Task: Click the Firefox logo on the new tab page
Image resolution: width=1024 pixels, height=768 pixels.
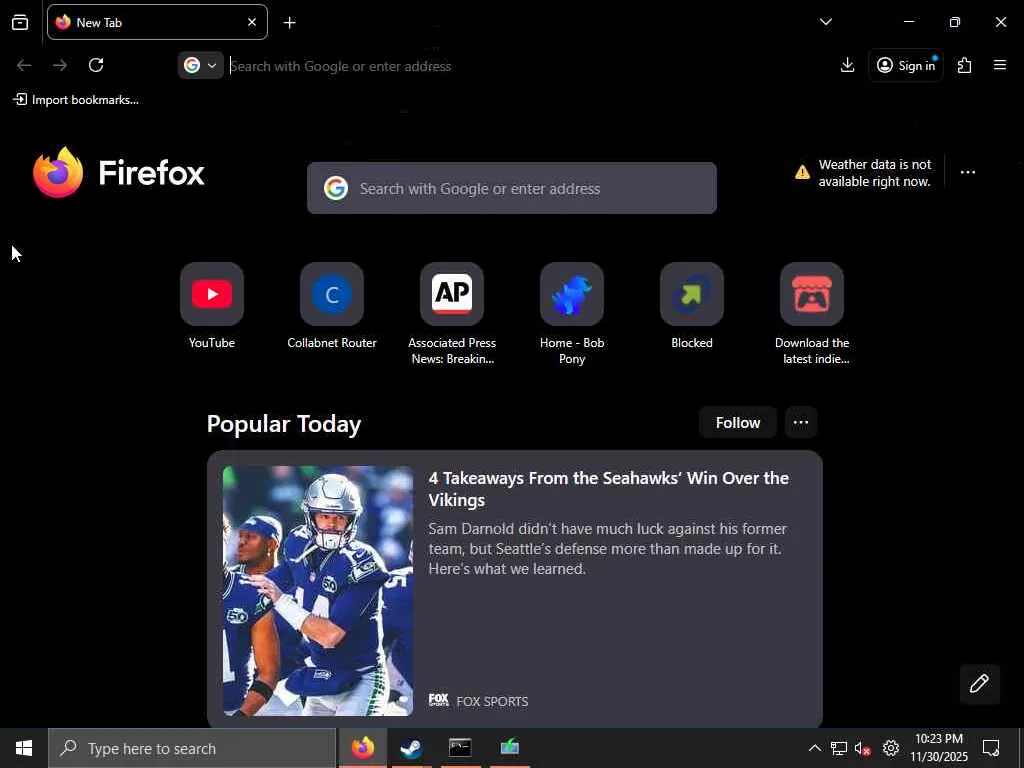Action: pyautogui.click(x=119, y=172)
